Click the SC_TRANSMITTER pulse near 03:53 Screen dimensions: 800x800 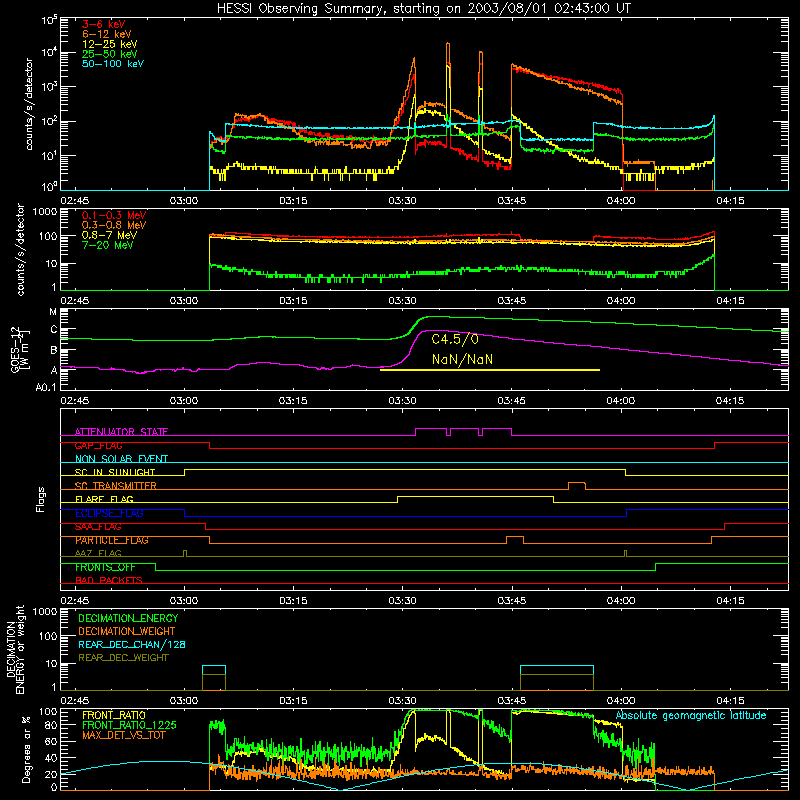(577, 485)
